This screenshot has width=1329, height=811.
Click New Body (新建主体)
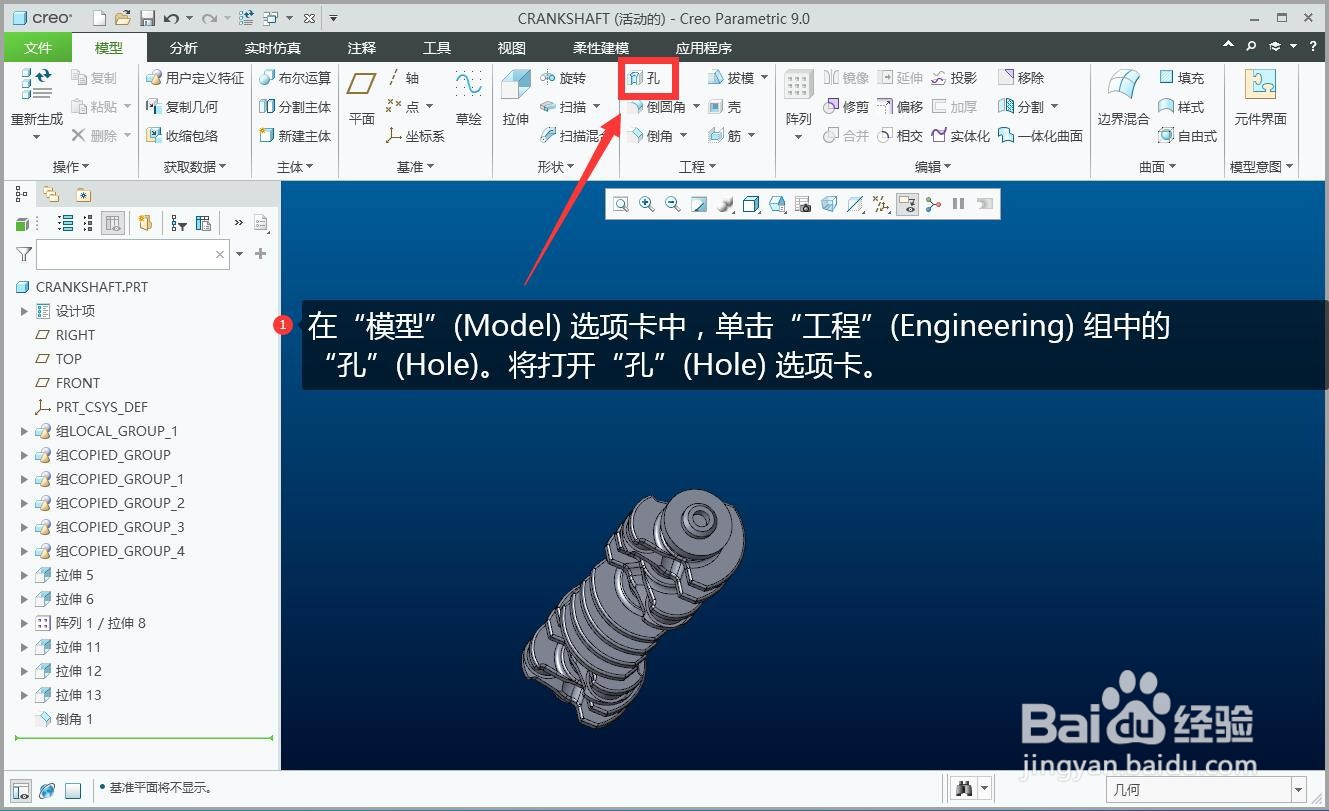click(295, 136)
